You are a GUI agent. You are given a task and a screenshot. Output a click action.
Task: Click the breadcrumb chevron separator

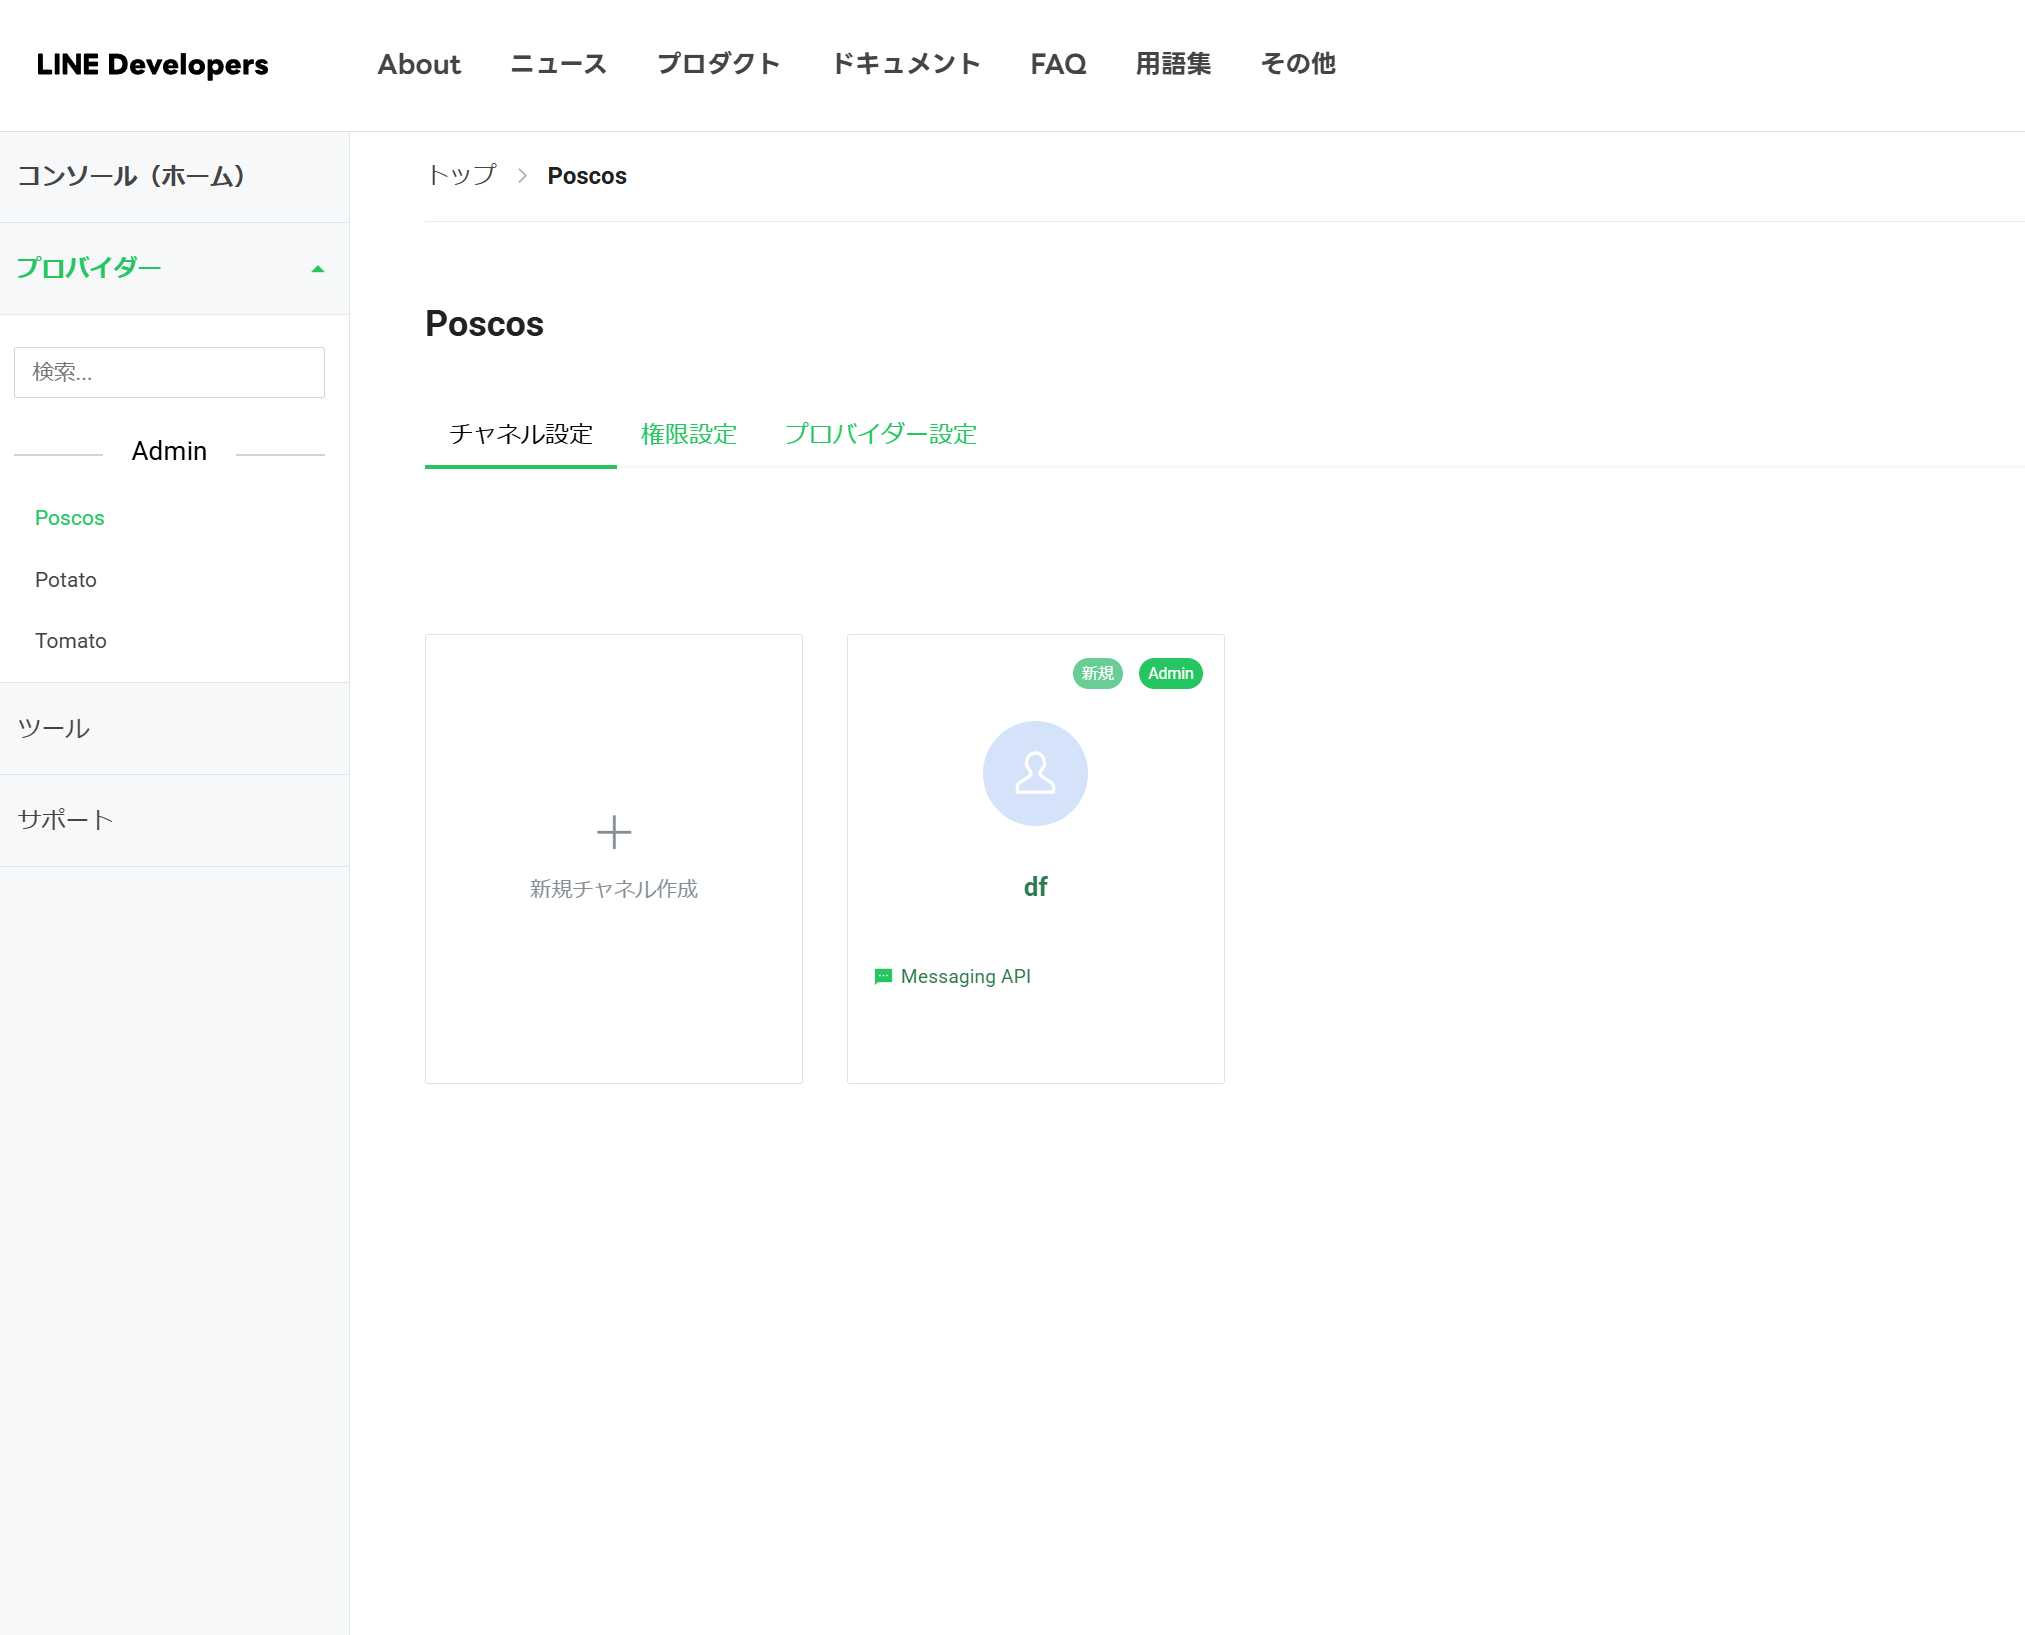522,176
